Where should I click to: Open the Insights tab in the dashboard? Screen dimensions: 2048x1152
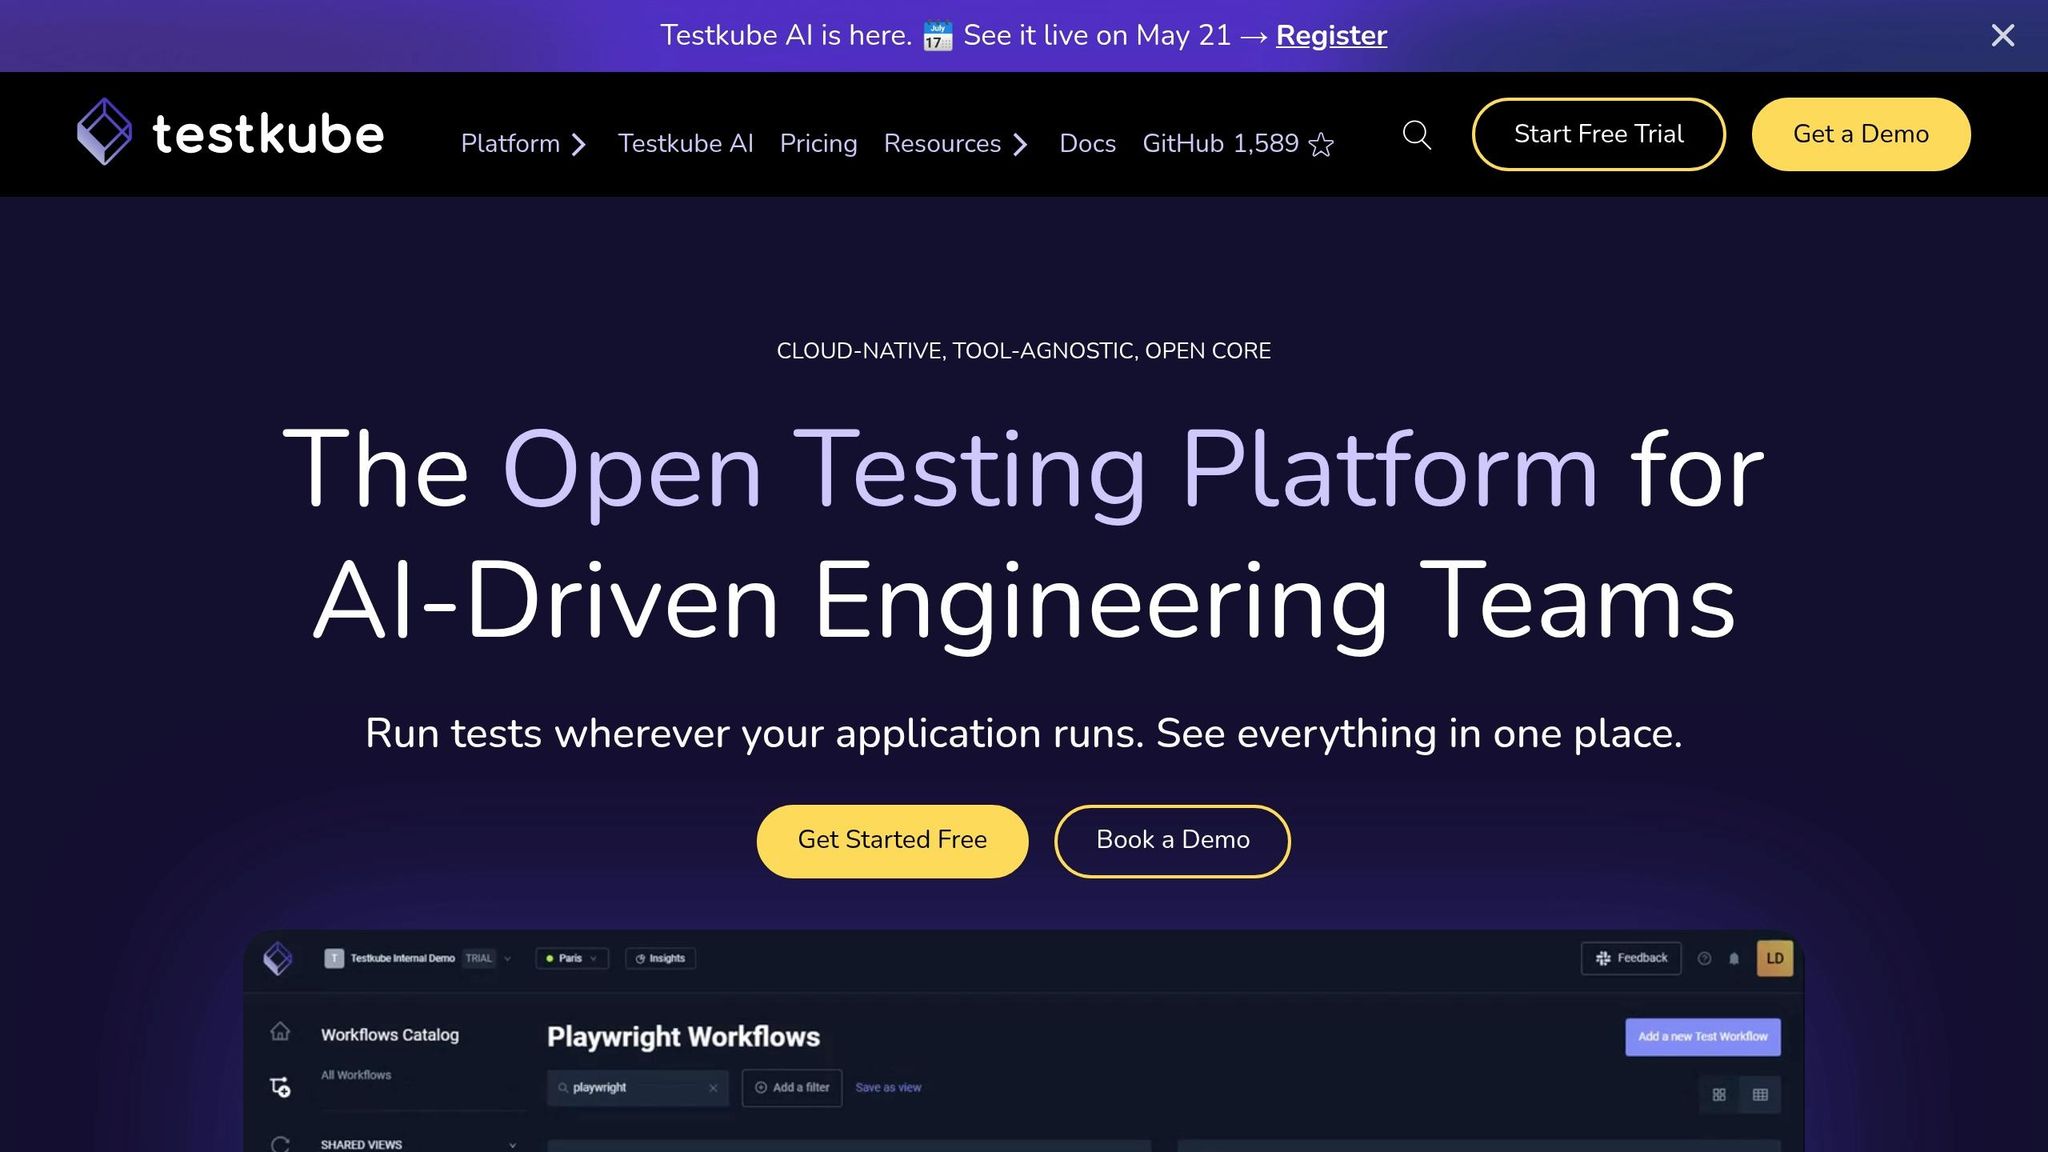pos(660,958)
